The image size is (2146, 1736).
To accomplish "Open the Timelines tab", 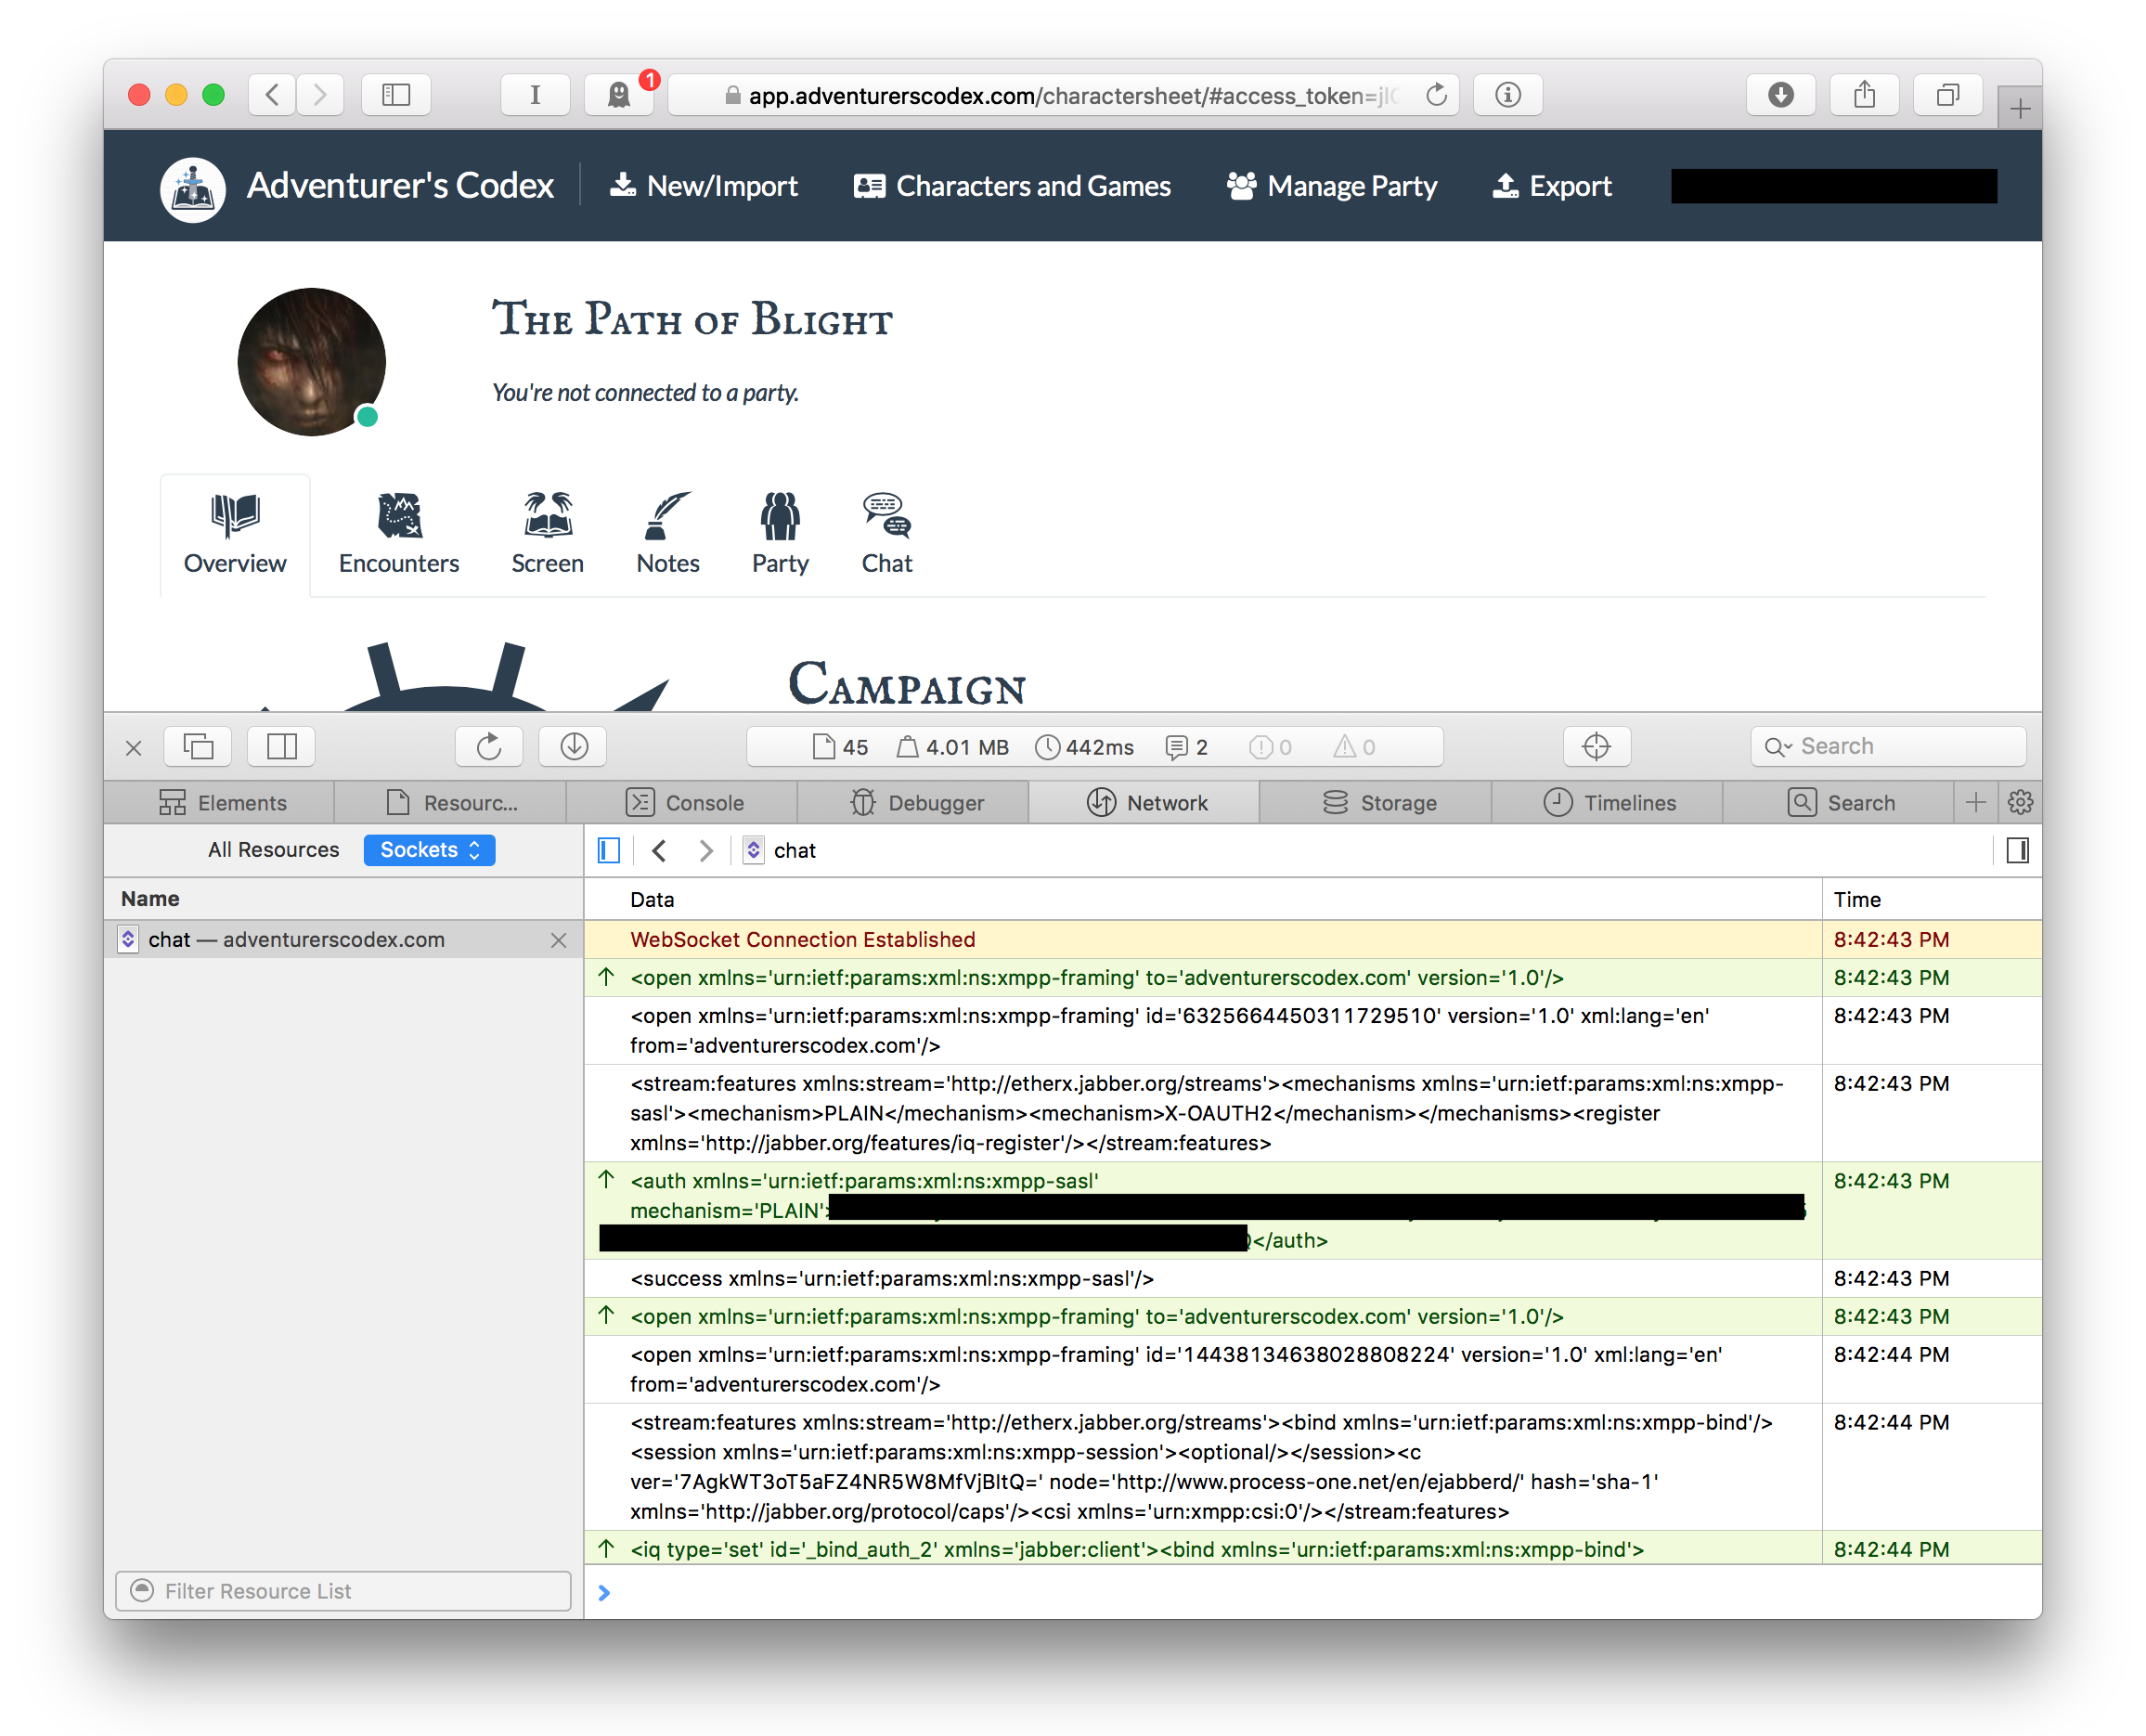I will tap(1608, 802).
